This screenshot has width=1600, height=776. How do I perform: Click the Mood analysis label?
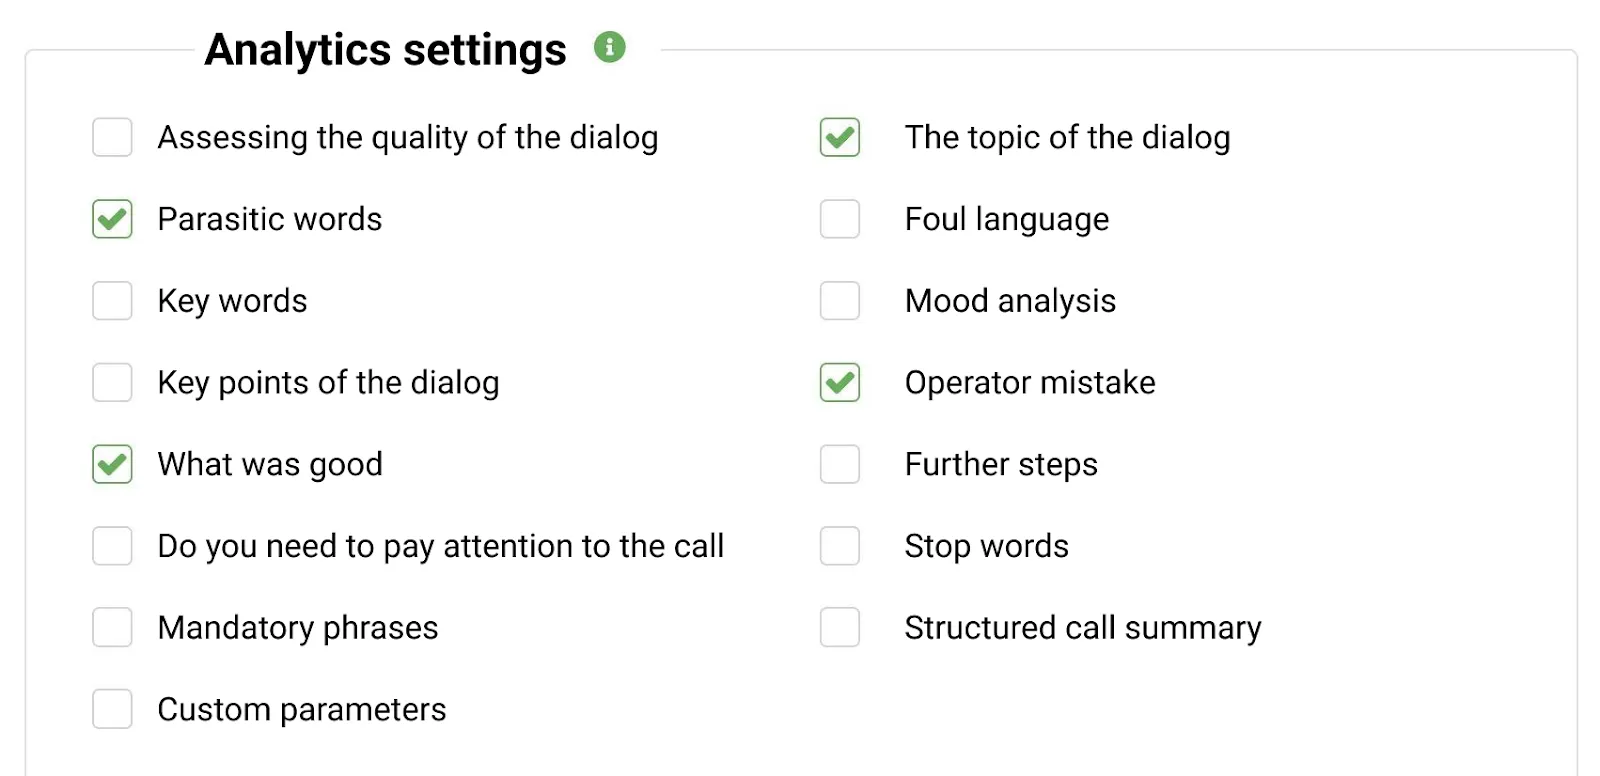point(1010,300)
